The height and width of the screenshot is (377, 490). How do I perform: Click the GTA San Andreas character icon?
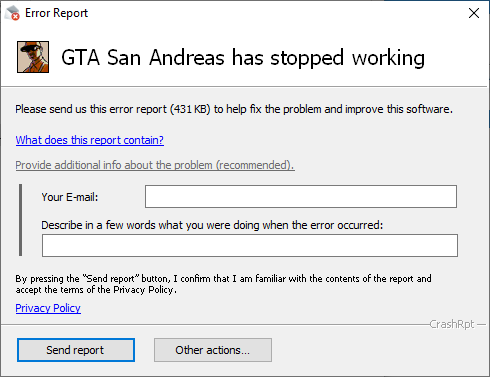[33, 57]
